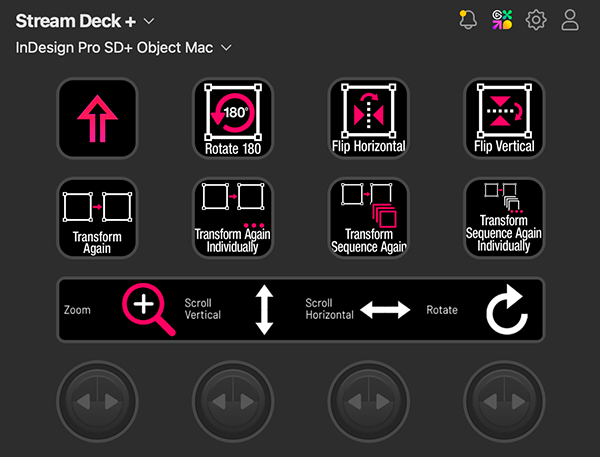Viewport: 600px width, 457px height.
Task: Select the fourth dial under Rotate
Action: coord(504,402)
